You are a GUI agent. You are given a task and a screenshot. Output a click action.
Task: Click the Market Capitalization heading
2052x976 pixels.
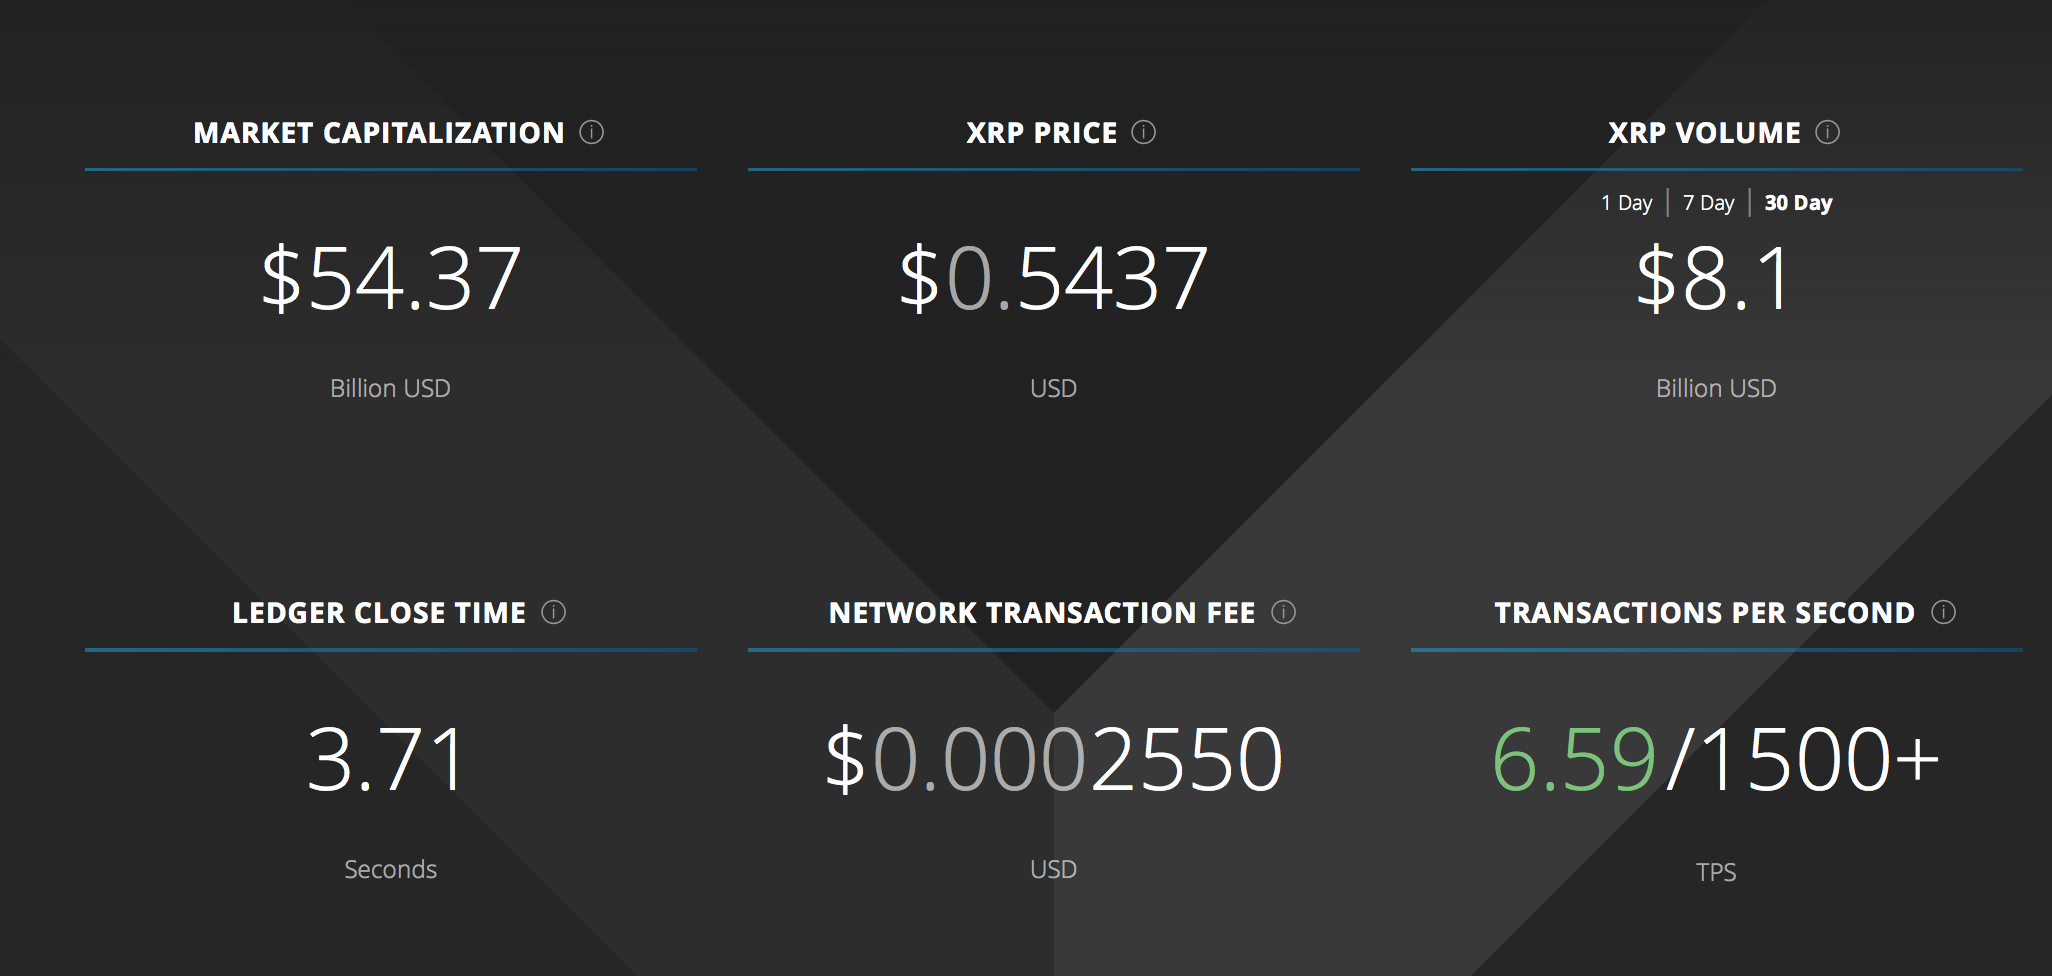(x=379, y=133)
